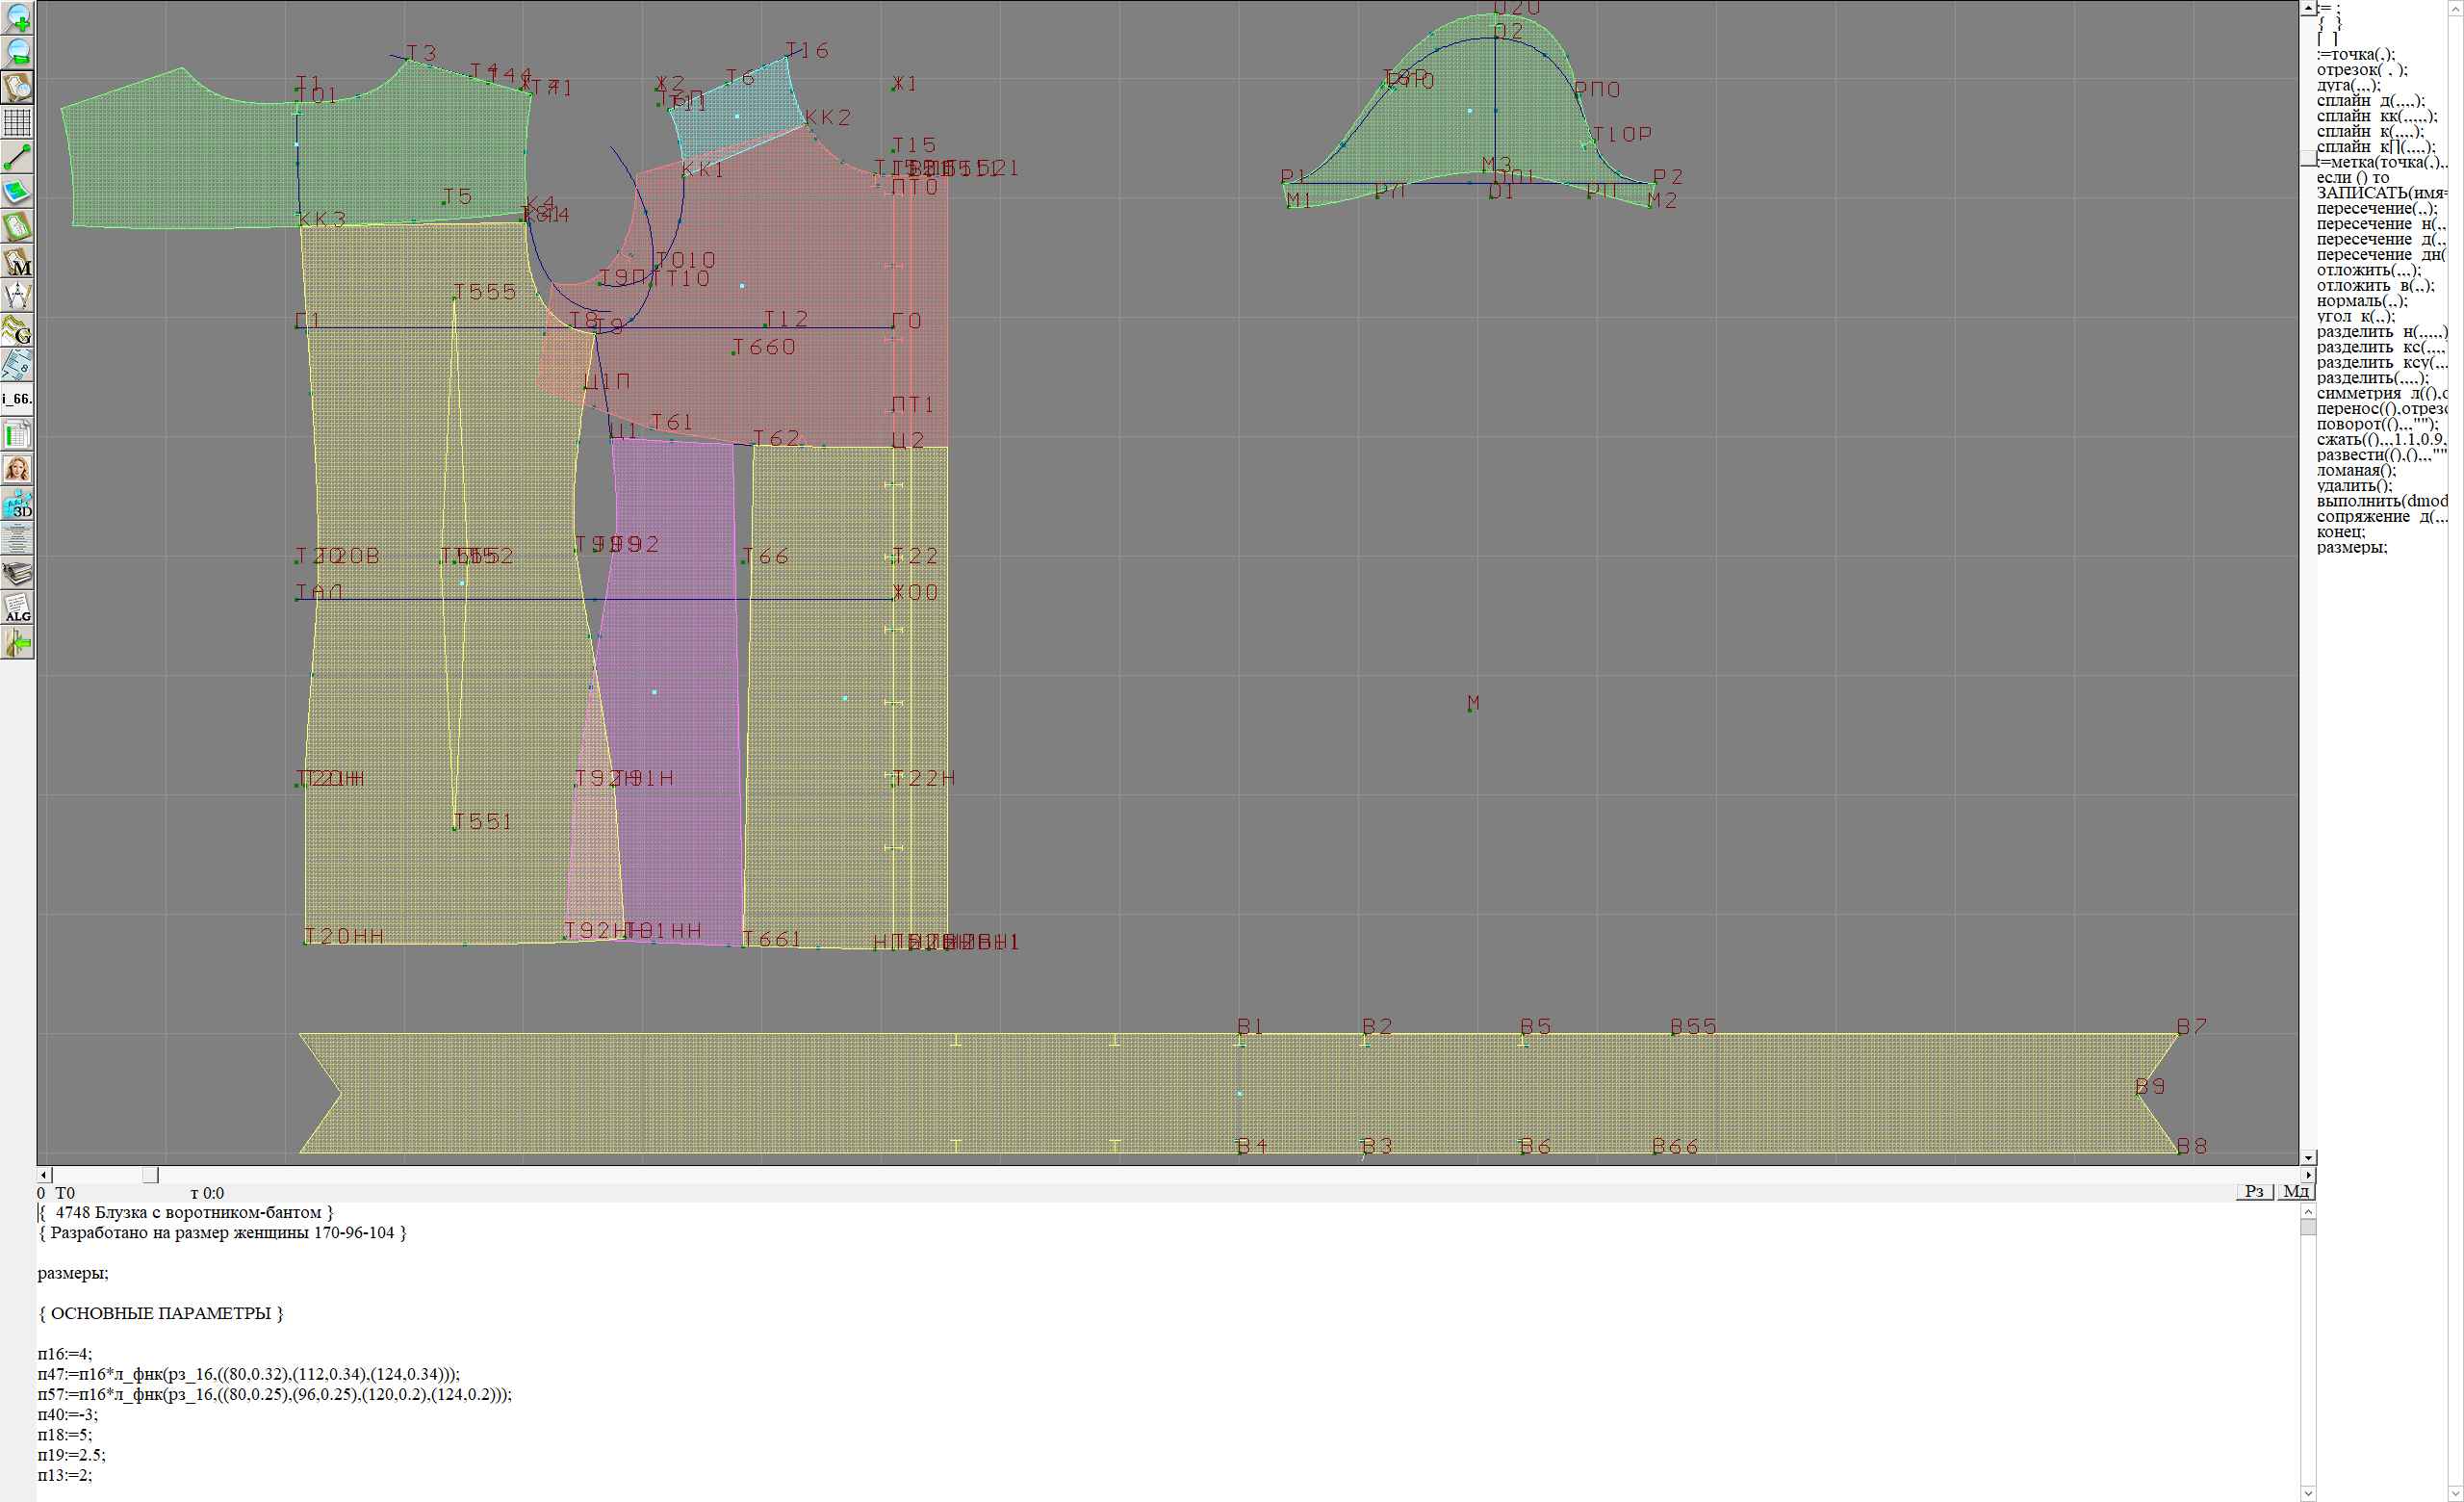
Task: Select the compass dividers tool icon
Action: click(x=17, y=296)
